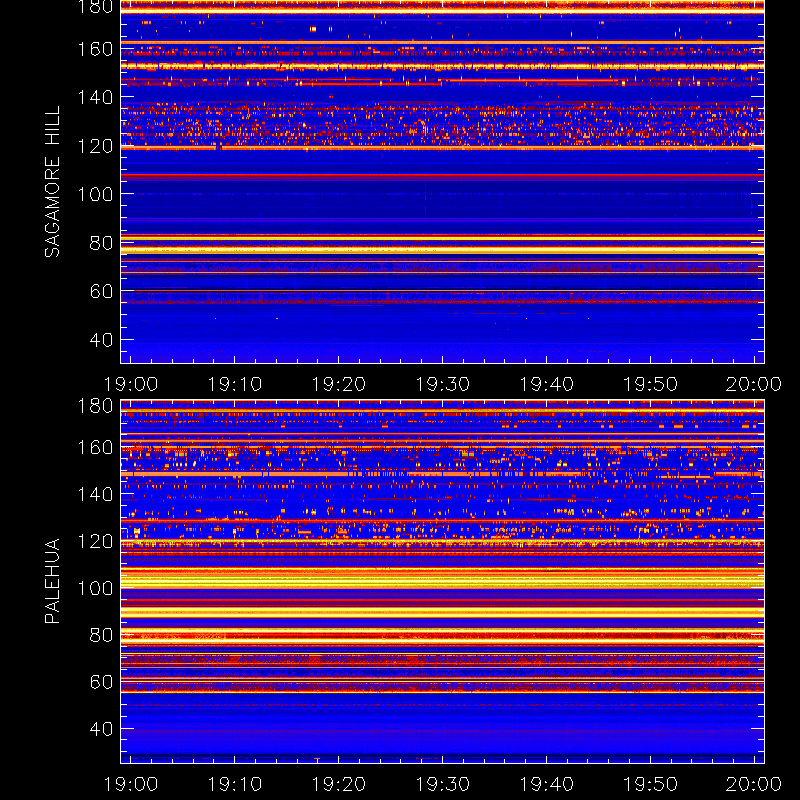
Task: Select frequency label 160 on Sagamore Hill plot
Action: coord(95,49)
